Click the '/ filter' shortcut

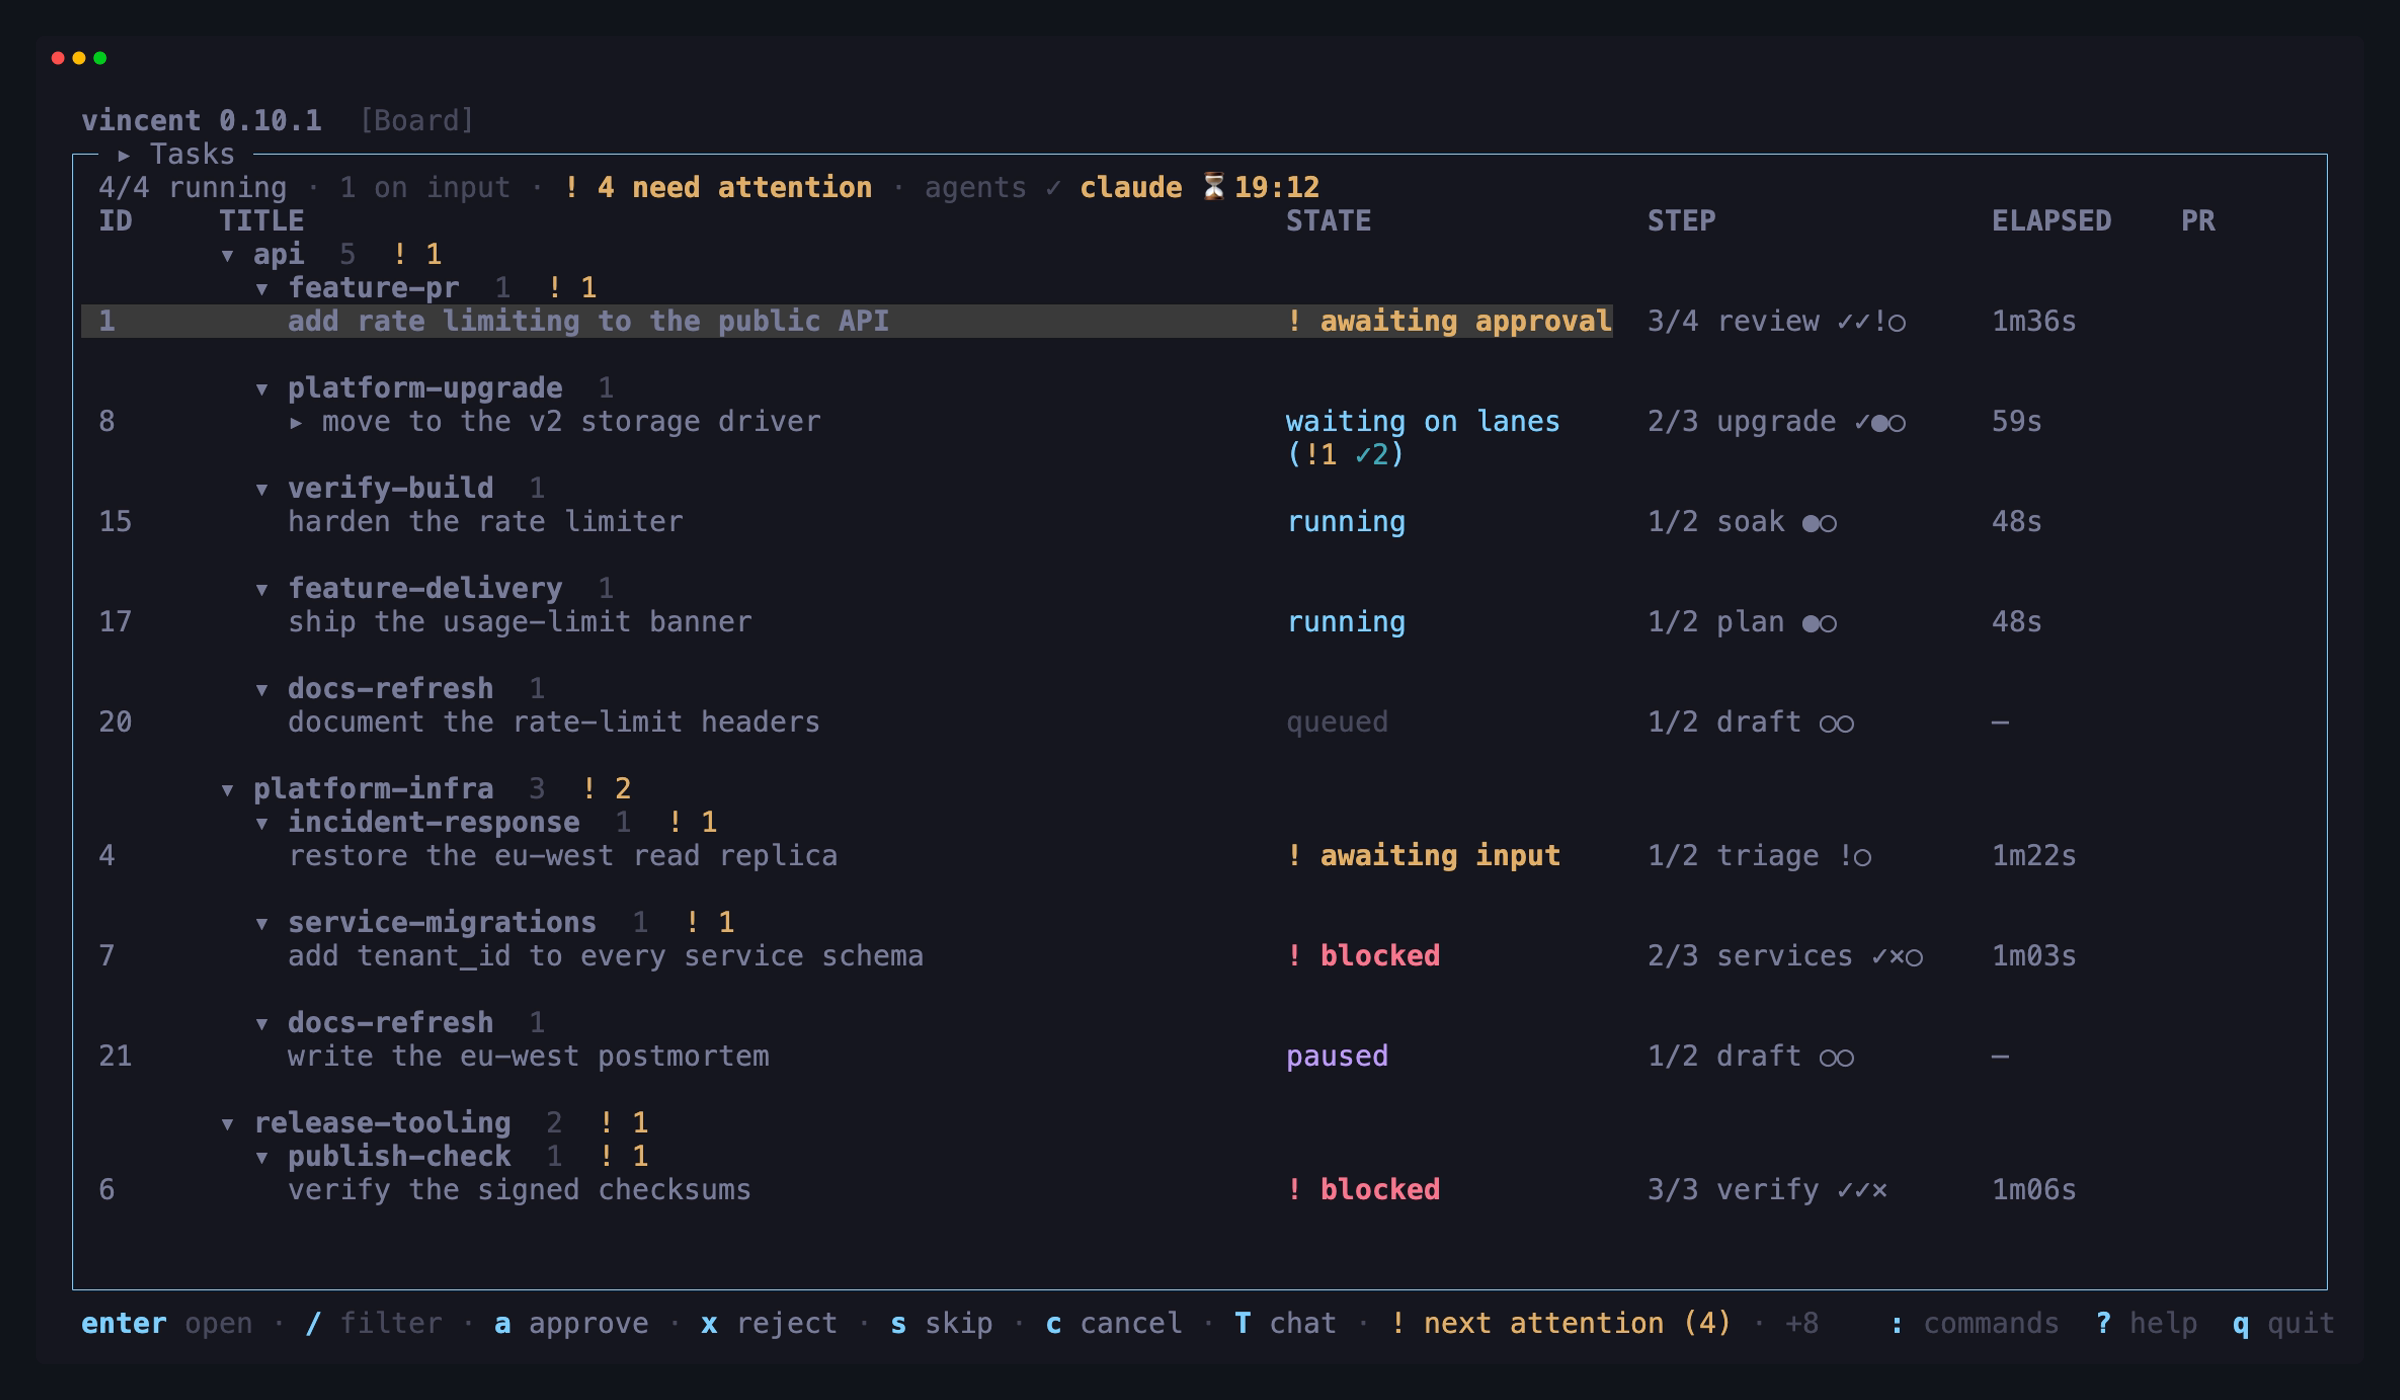373,1323
